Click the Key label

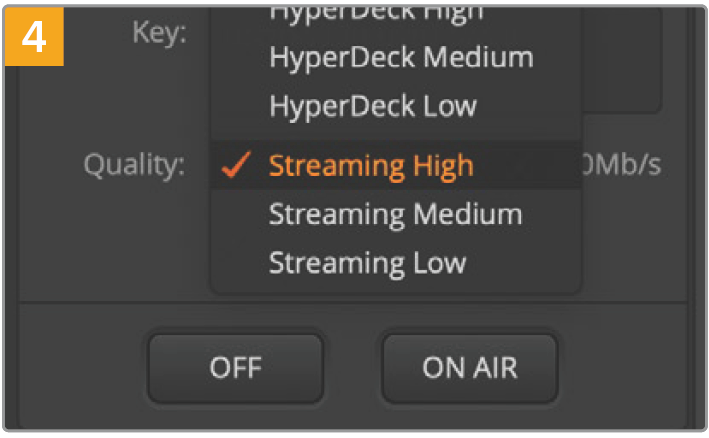coord(160,34)
